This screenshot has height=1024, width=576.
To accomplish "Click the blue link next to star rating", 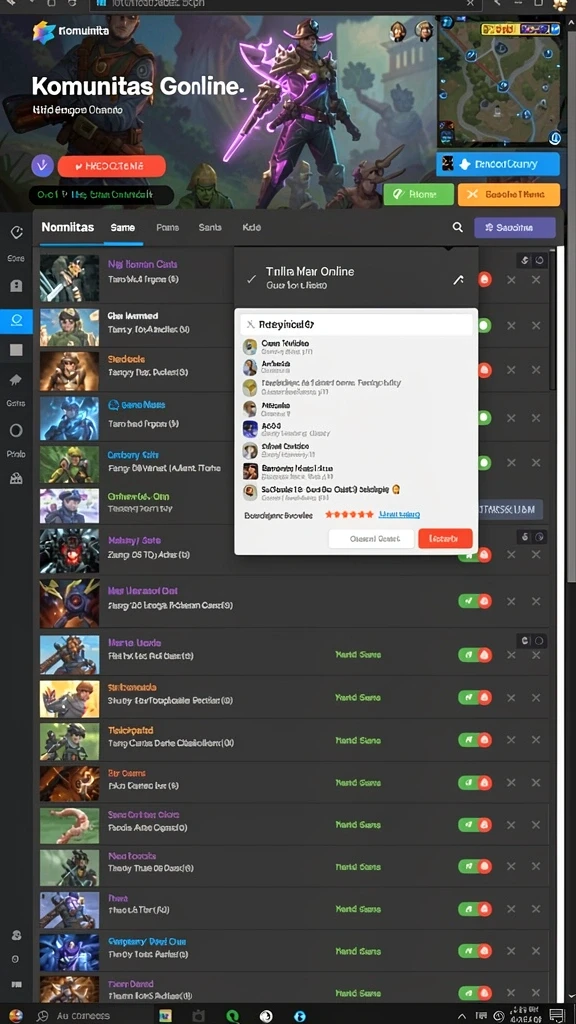I will coord(400,515).
